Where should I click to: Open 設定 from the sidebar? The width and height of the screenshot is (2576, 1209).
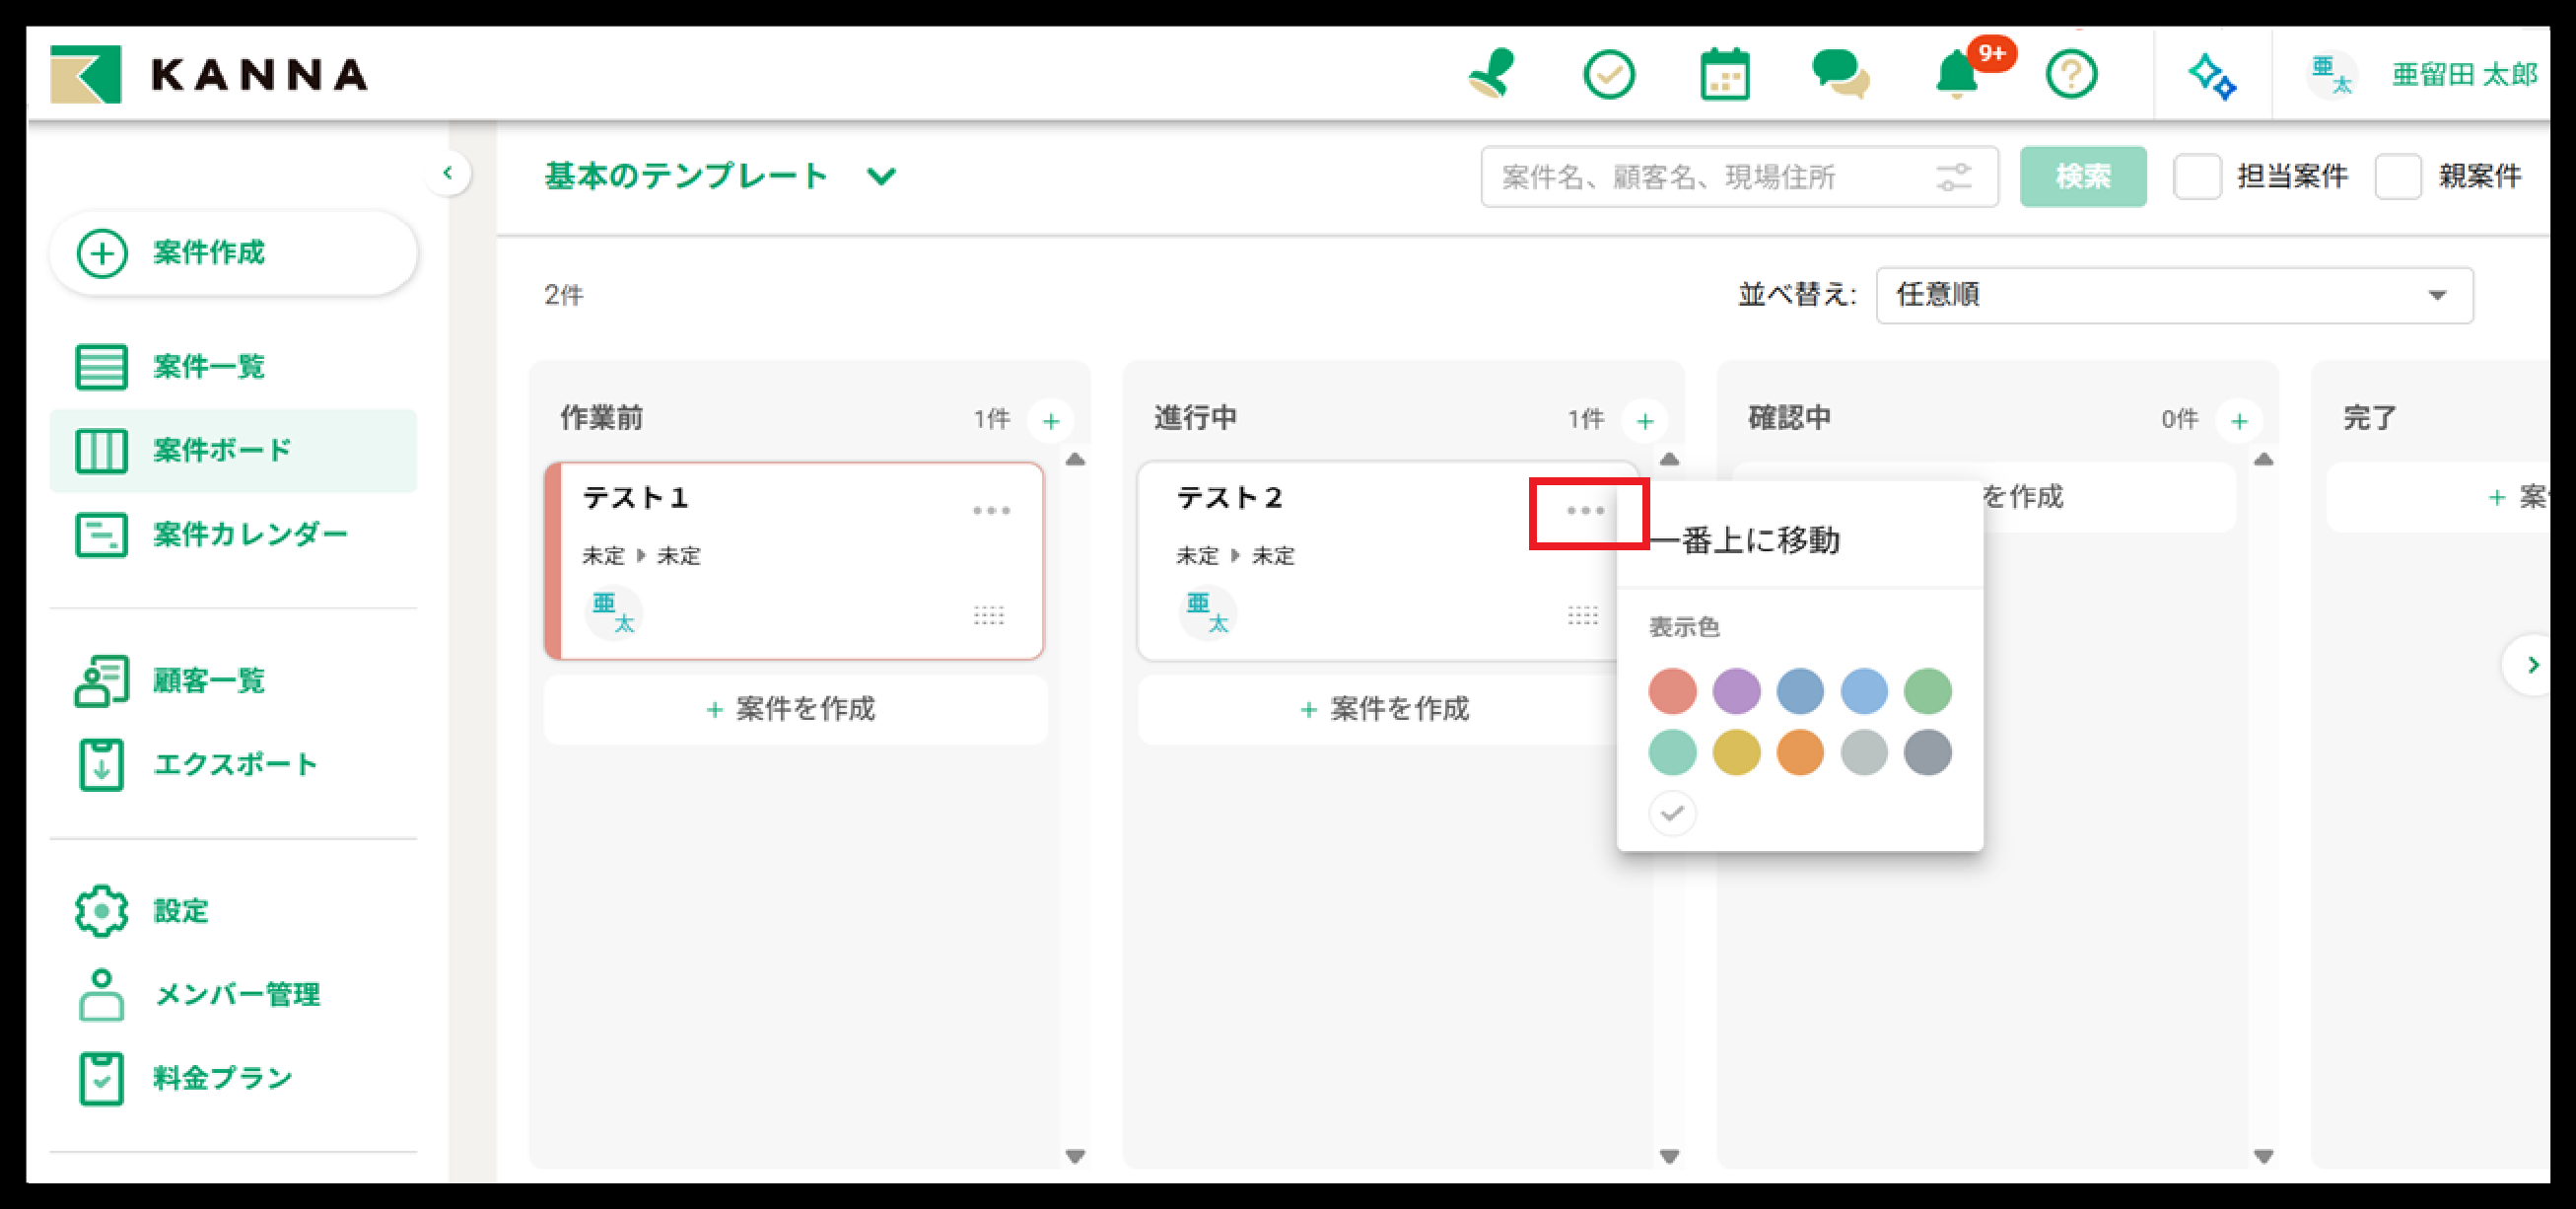pyautogui.click(x=180, y=911)
